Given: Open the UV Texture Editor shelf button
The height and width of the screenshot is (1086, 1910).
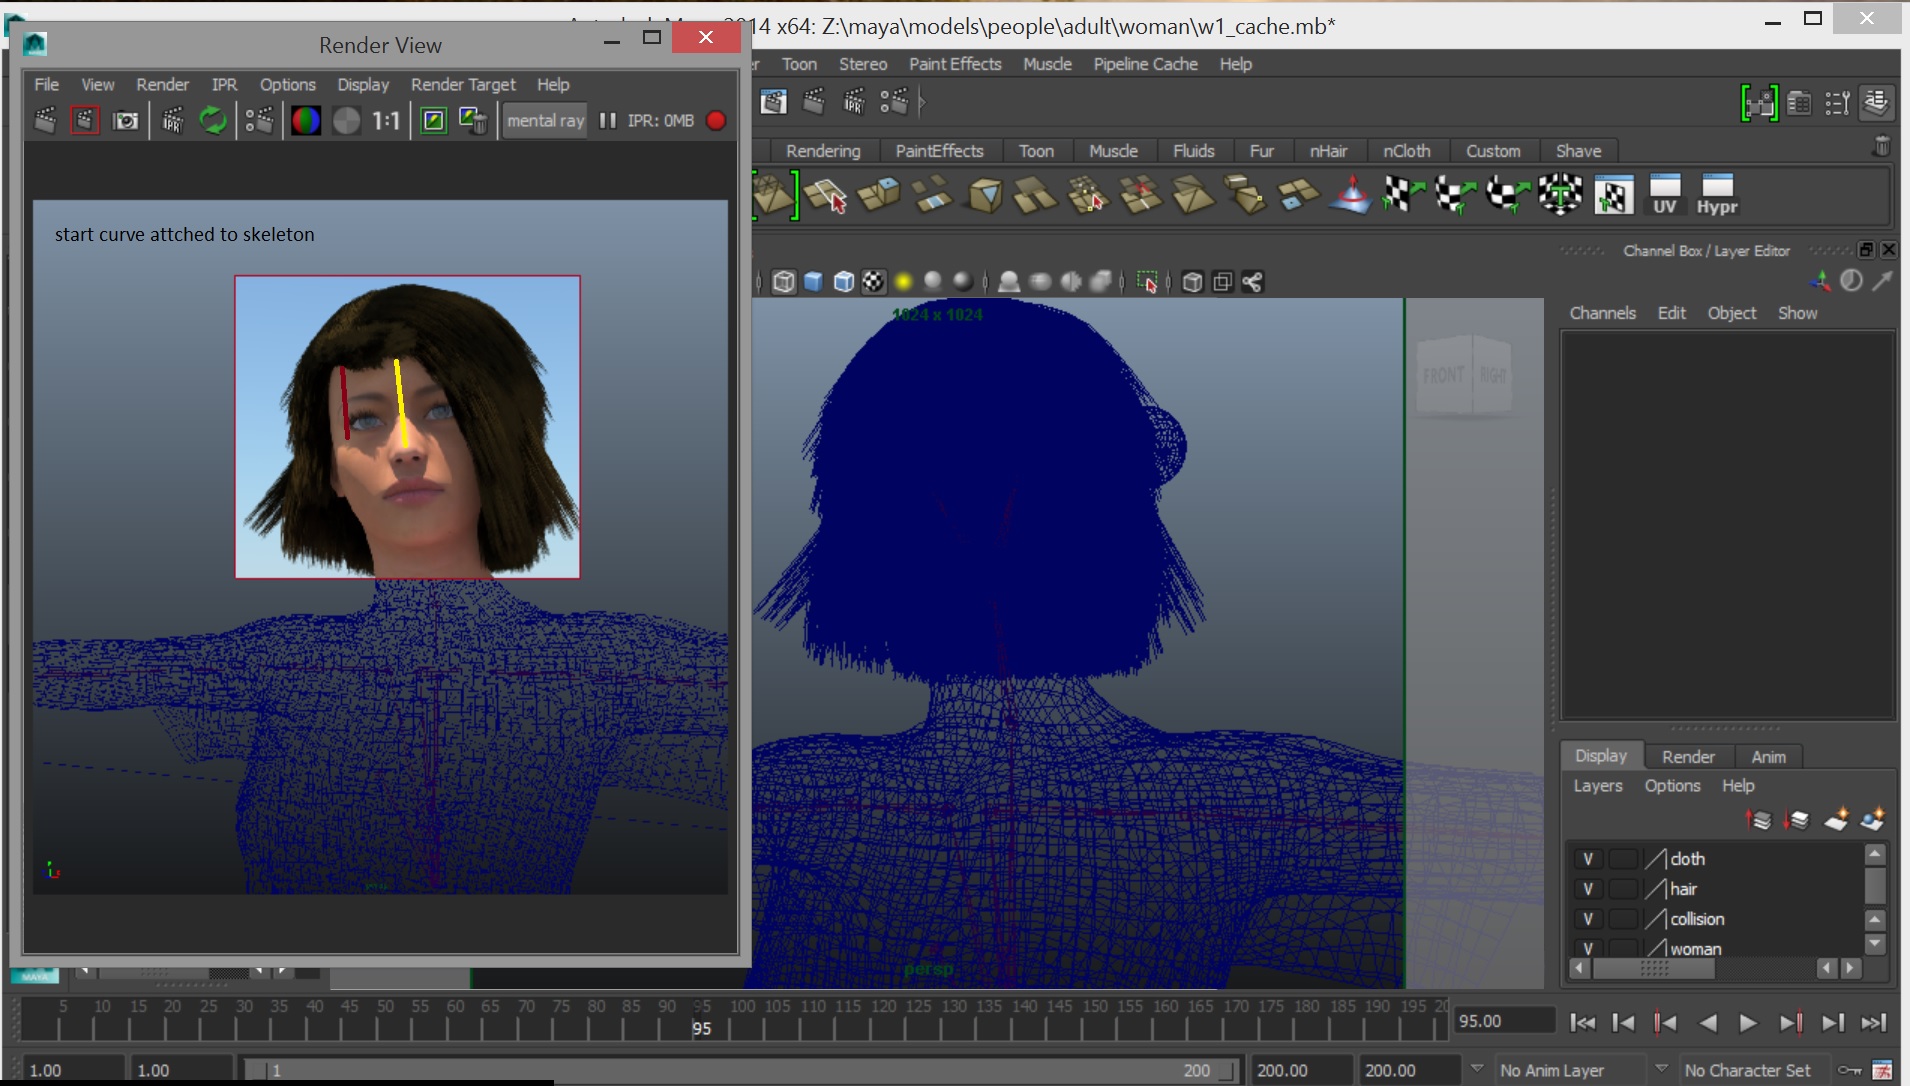Looking at the screenshot, I should [1664, 195].
